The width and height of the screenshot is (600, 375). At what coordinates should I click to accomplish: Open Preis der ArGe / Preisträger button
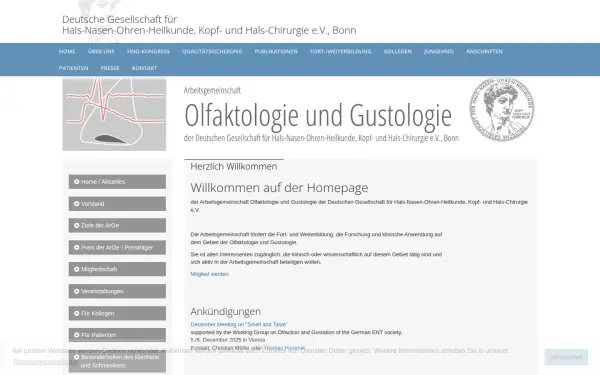tap(117, 248)
